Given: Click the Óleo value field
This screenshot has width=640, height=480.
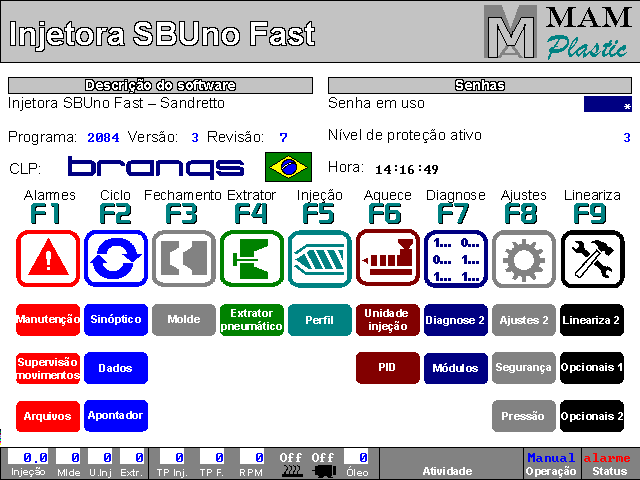Looking at the screenshot, I should pos(356,457).
